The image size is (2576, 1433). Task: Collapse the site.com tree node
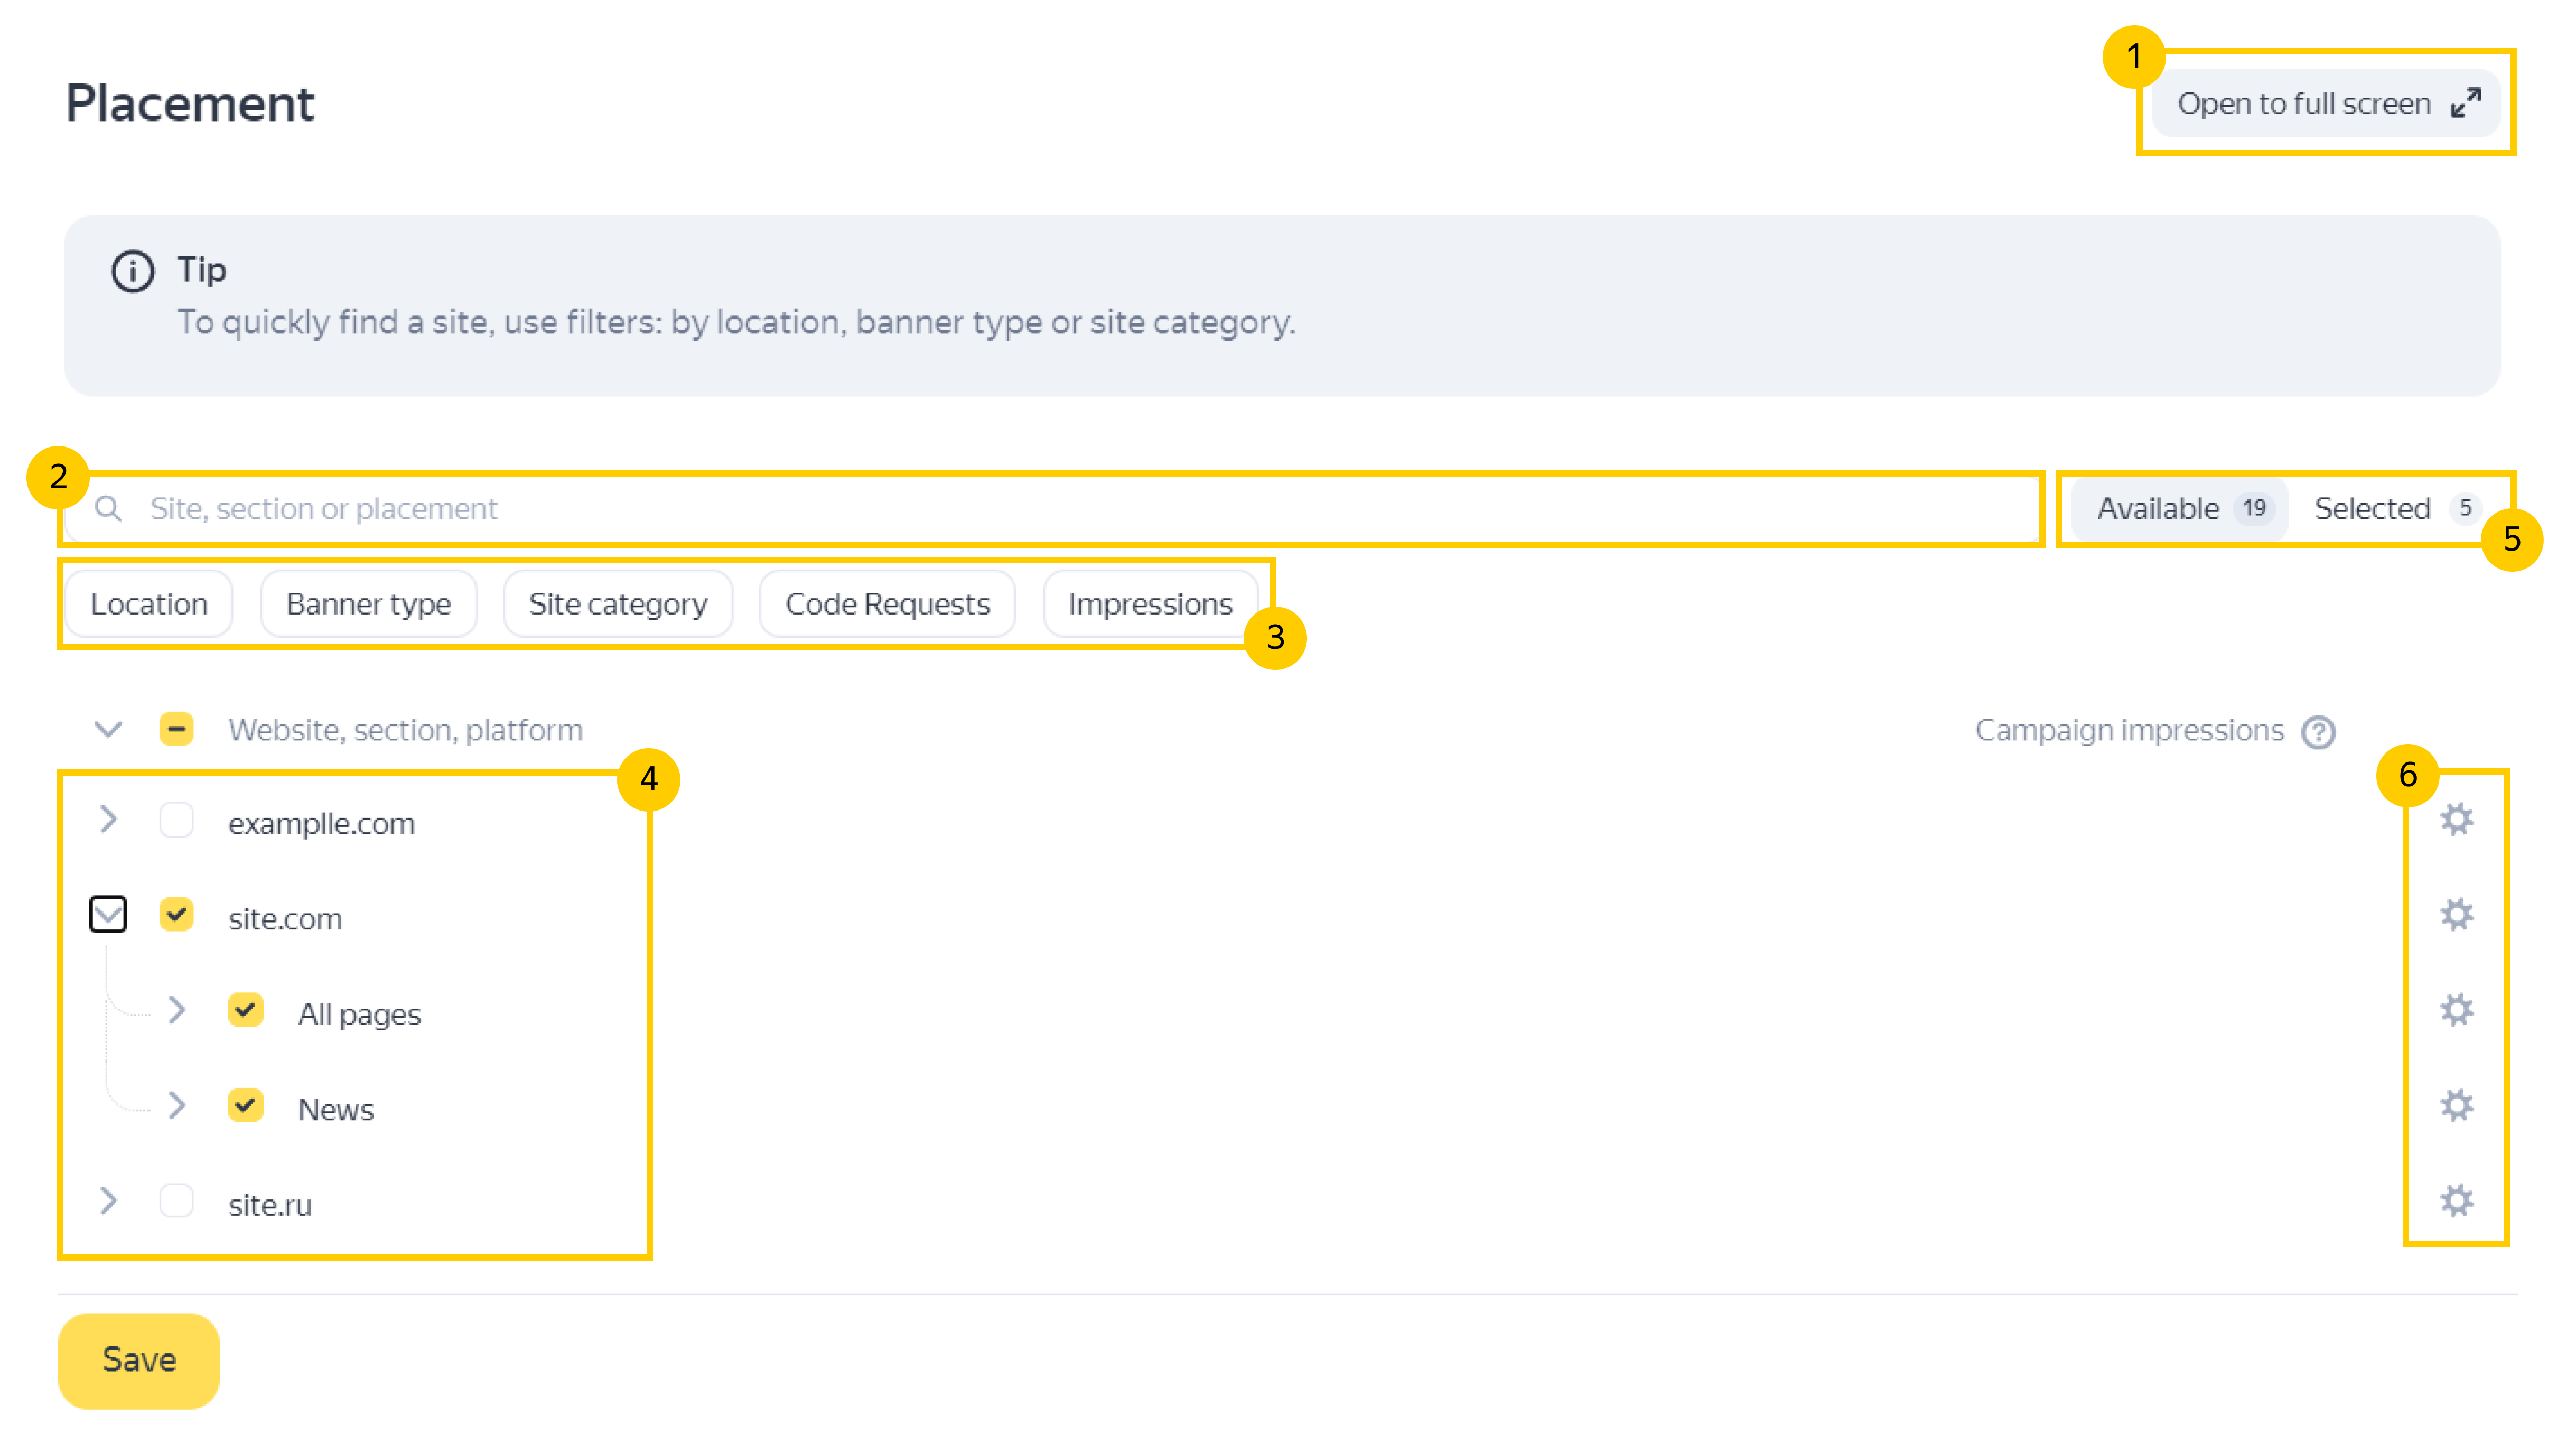click(108, 914)
